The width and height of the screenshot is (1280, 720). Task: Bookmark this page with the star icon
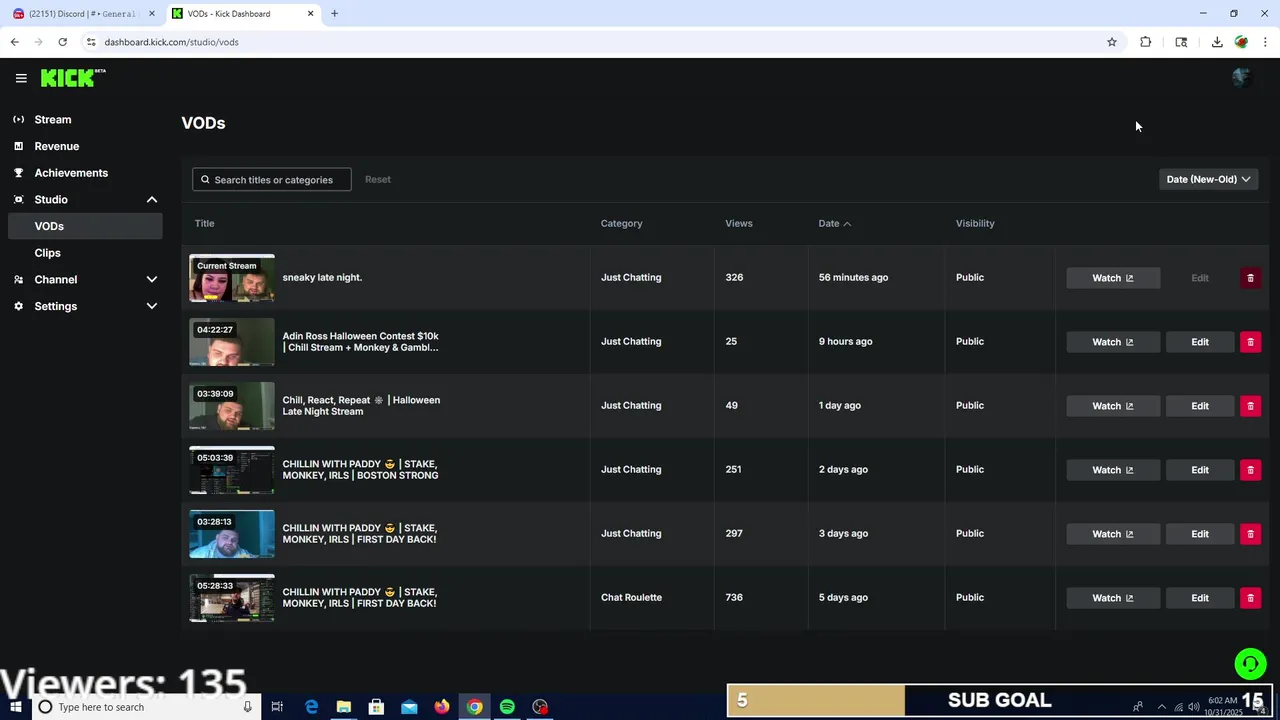pos(1111,42)
